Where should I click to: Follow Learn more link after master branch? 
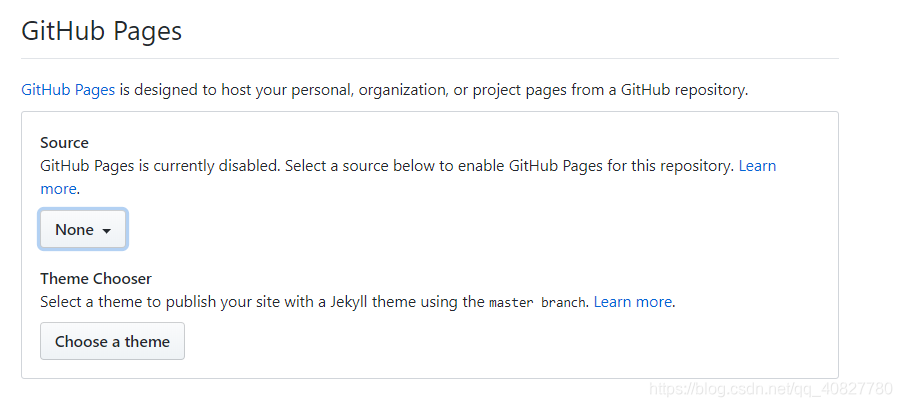coord(633,301)
